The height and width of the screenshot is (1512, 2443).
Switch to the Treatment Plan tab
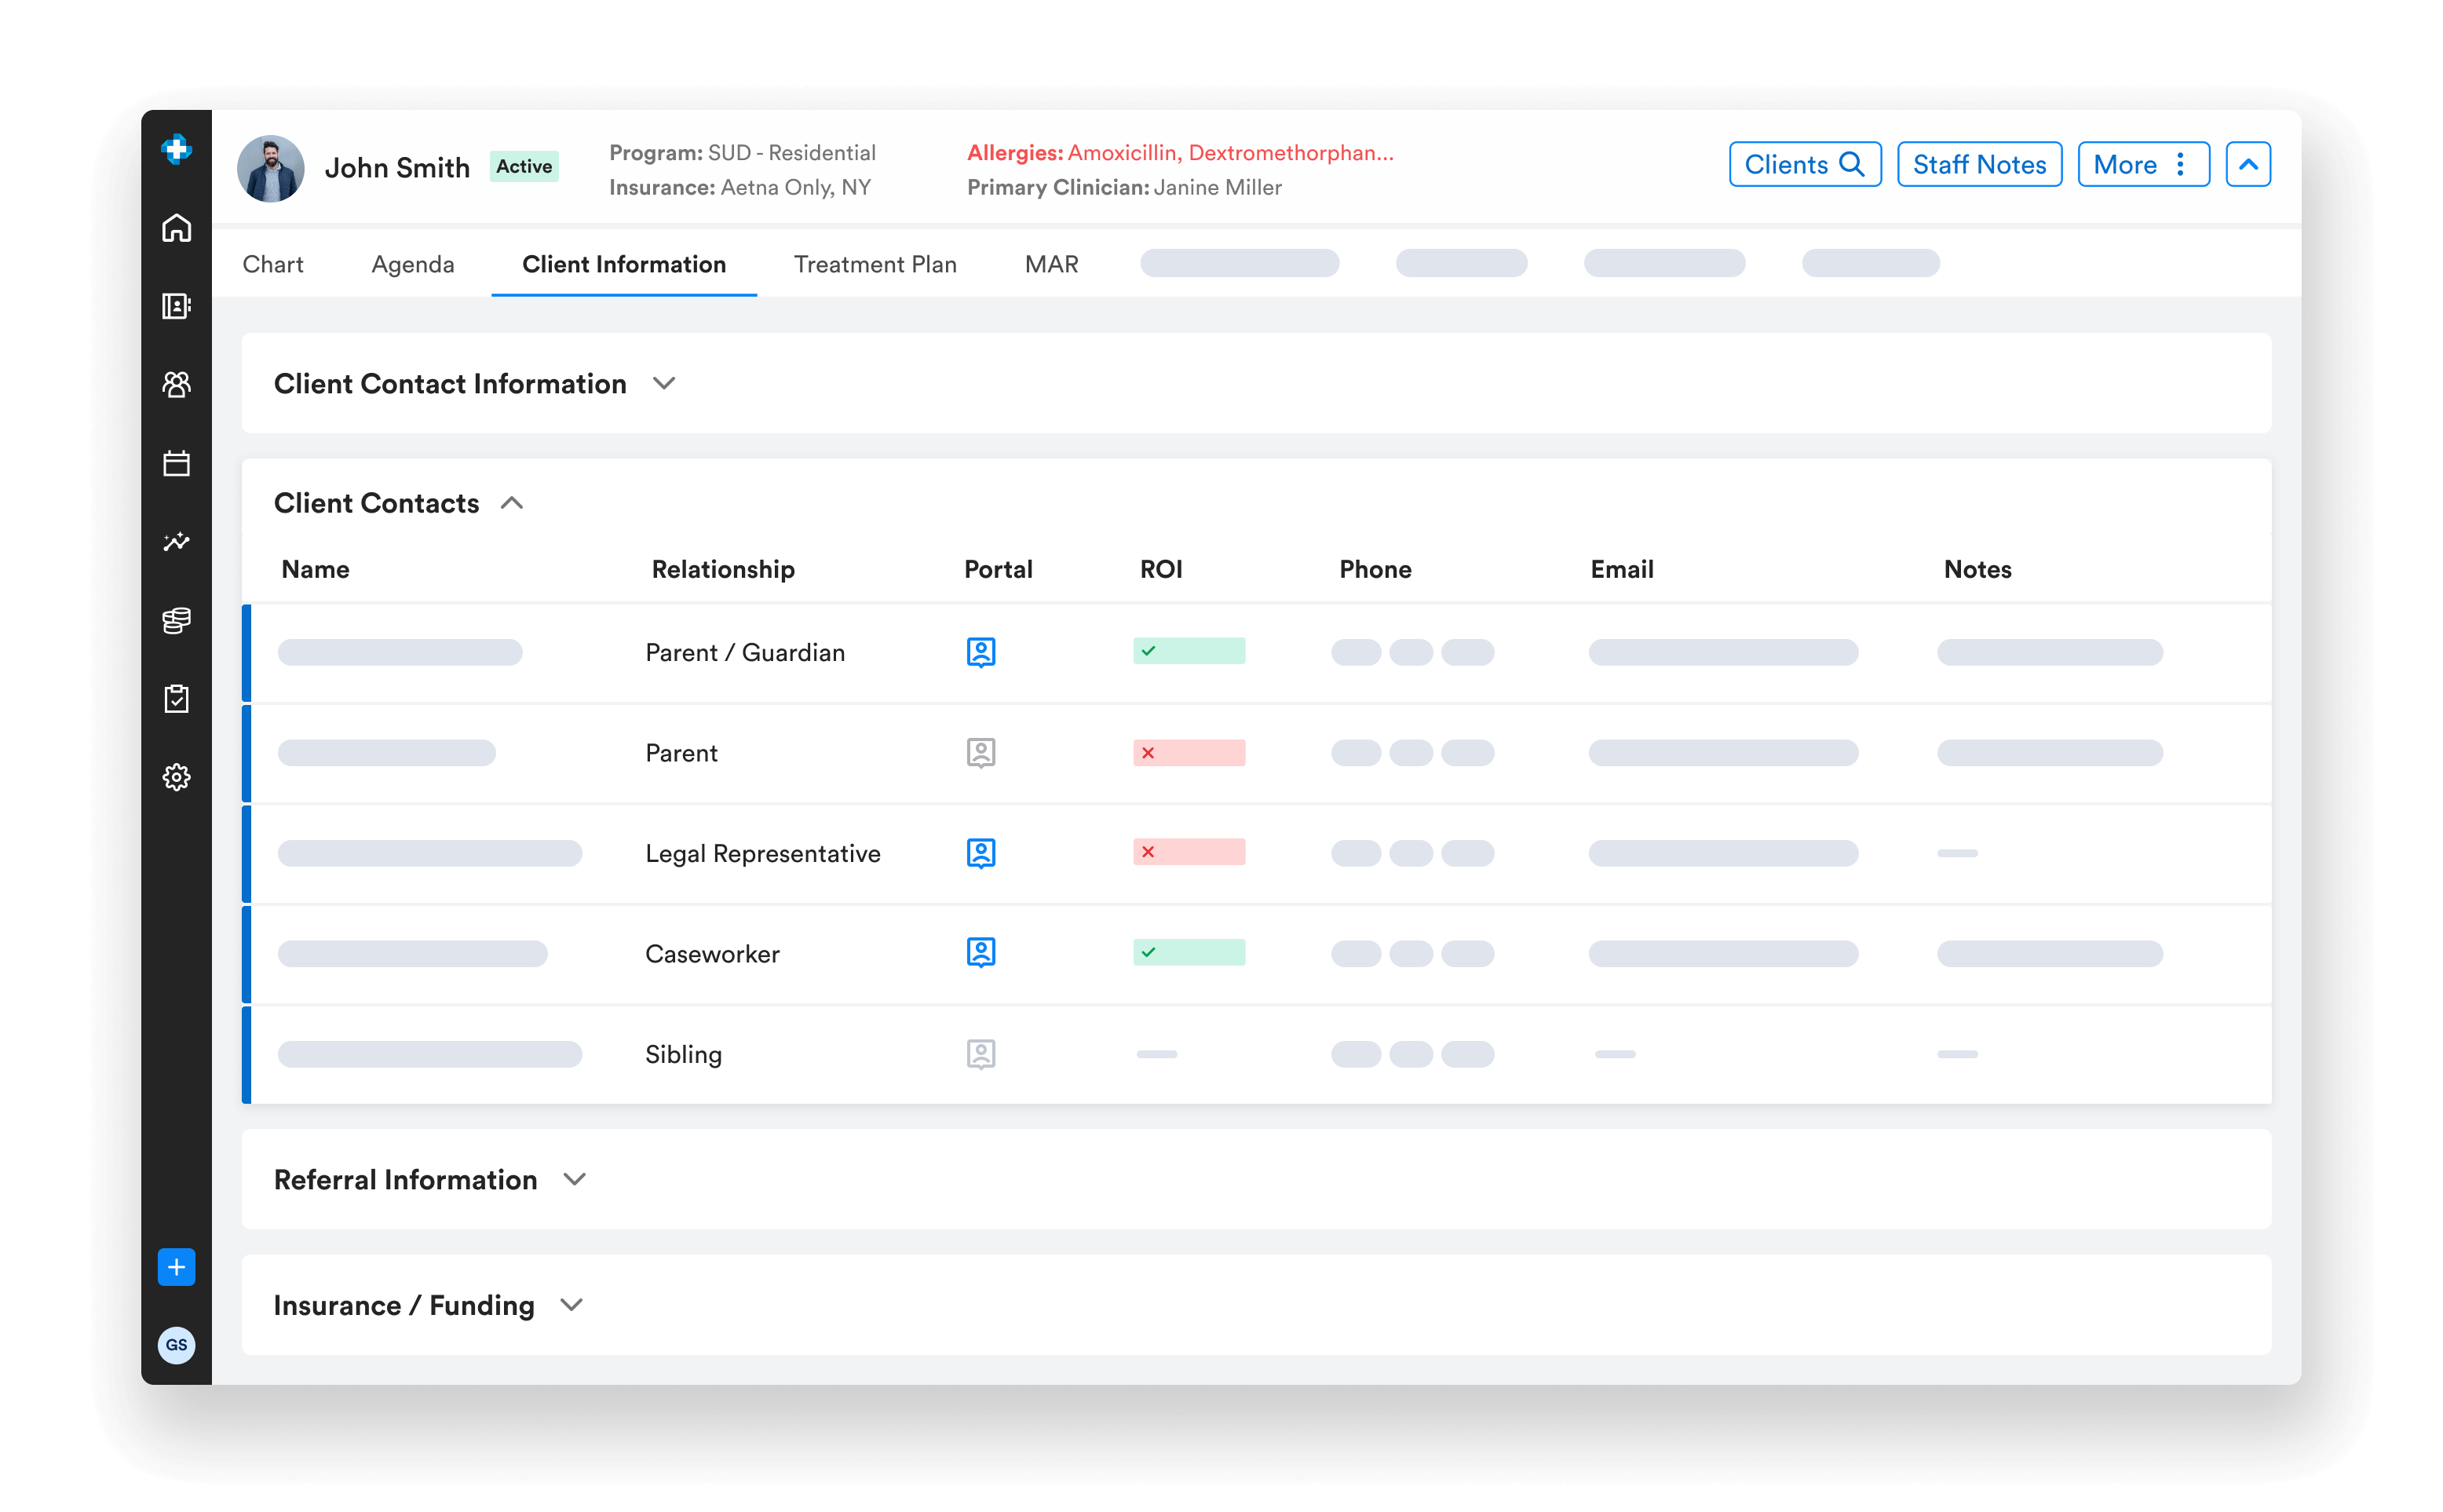click(x=875, y=264)
